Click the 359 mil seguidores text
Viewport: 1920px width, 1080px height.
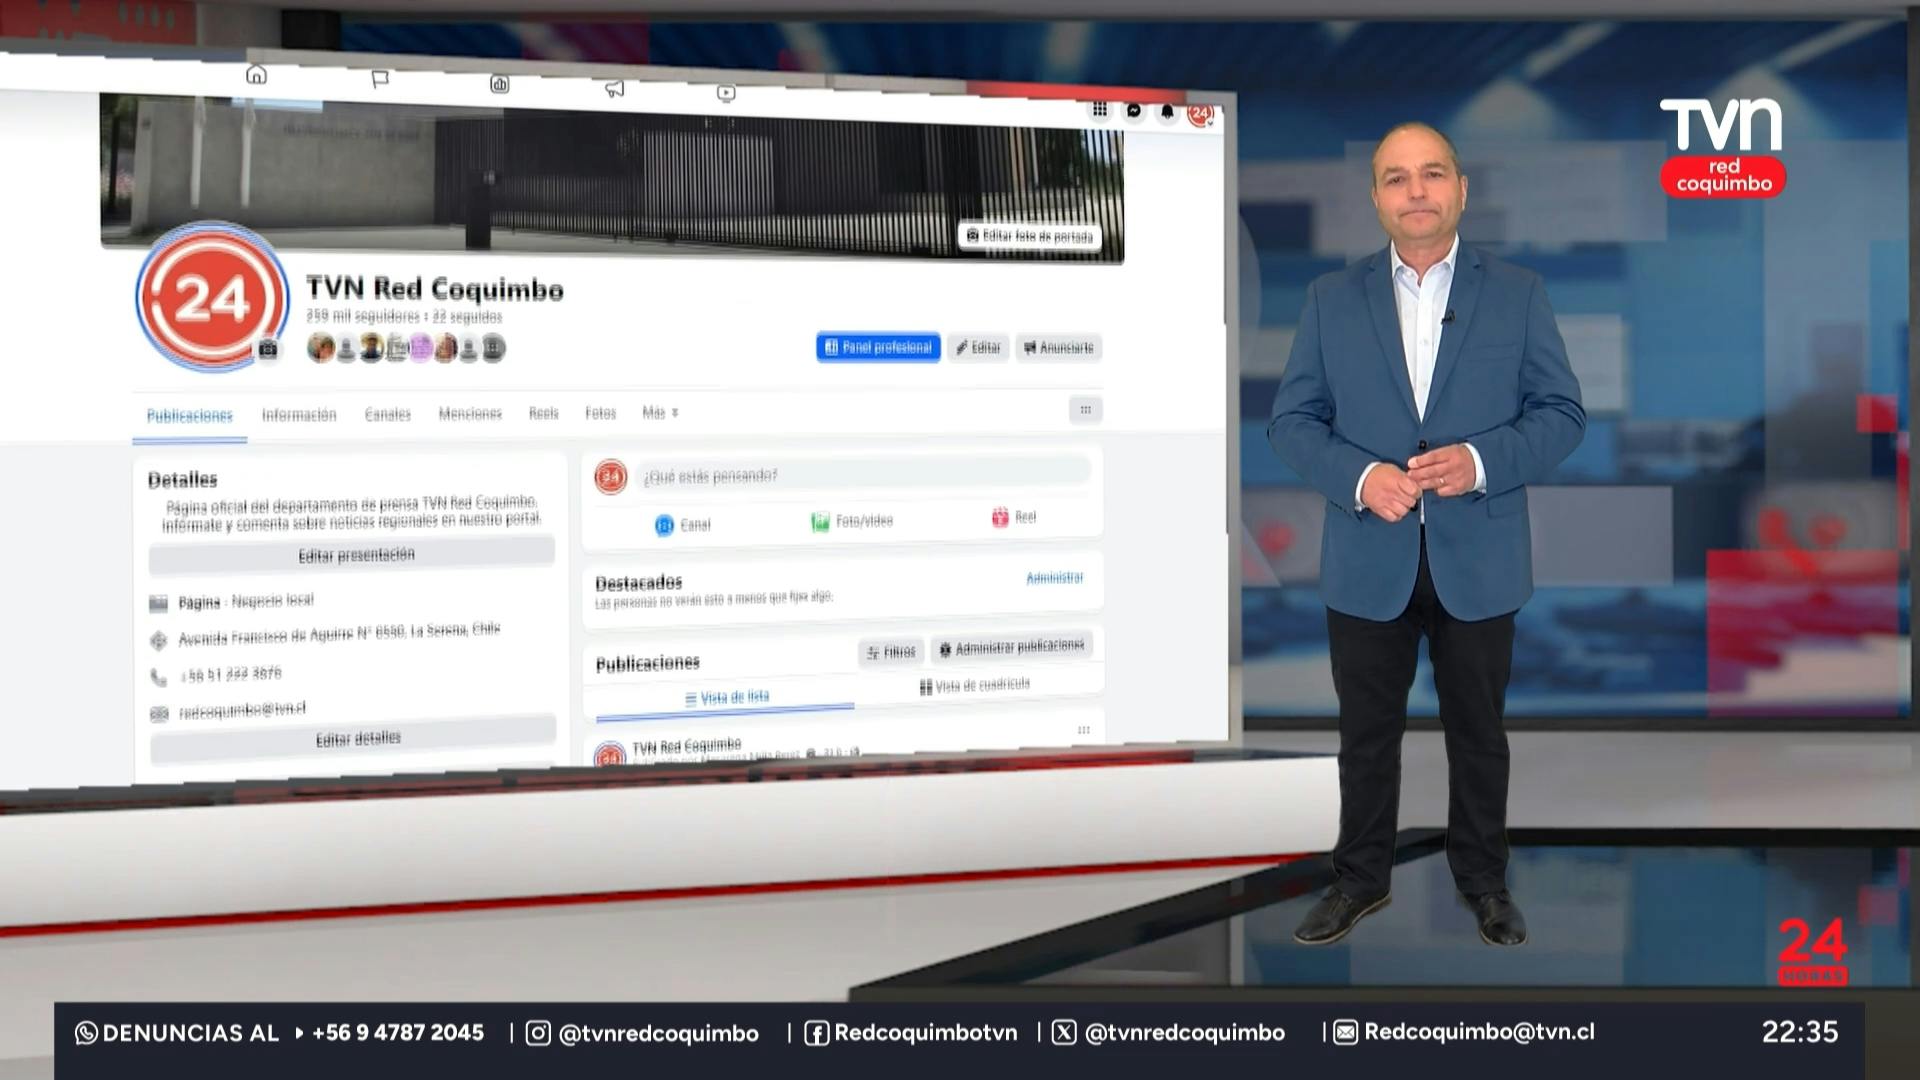click(x=362, y=316)
